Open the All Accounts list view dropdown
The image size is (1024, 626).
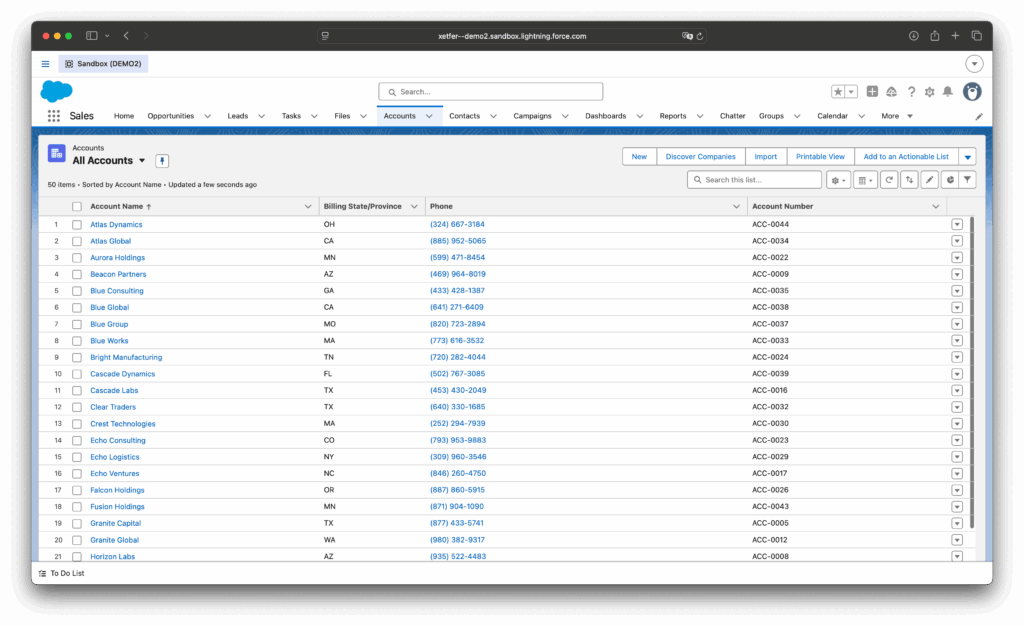[x=142, y=161]
